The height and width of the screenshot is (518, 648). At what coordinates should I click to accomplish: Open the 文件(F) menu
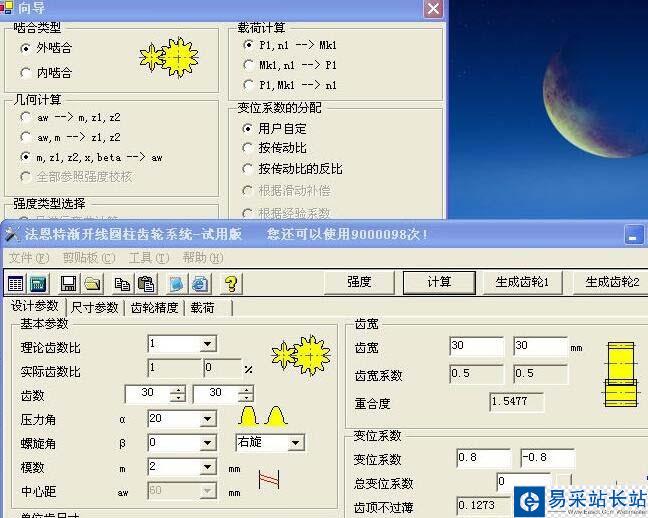click(29, 258)
